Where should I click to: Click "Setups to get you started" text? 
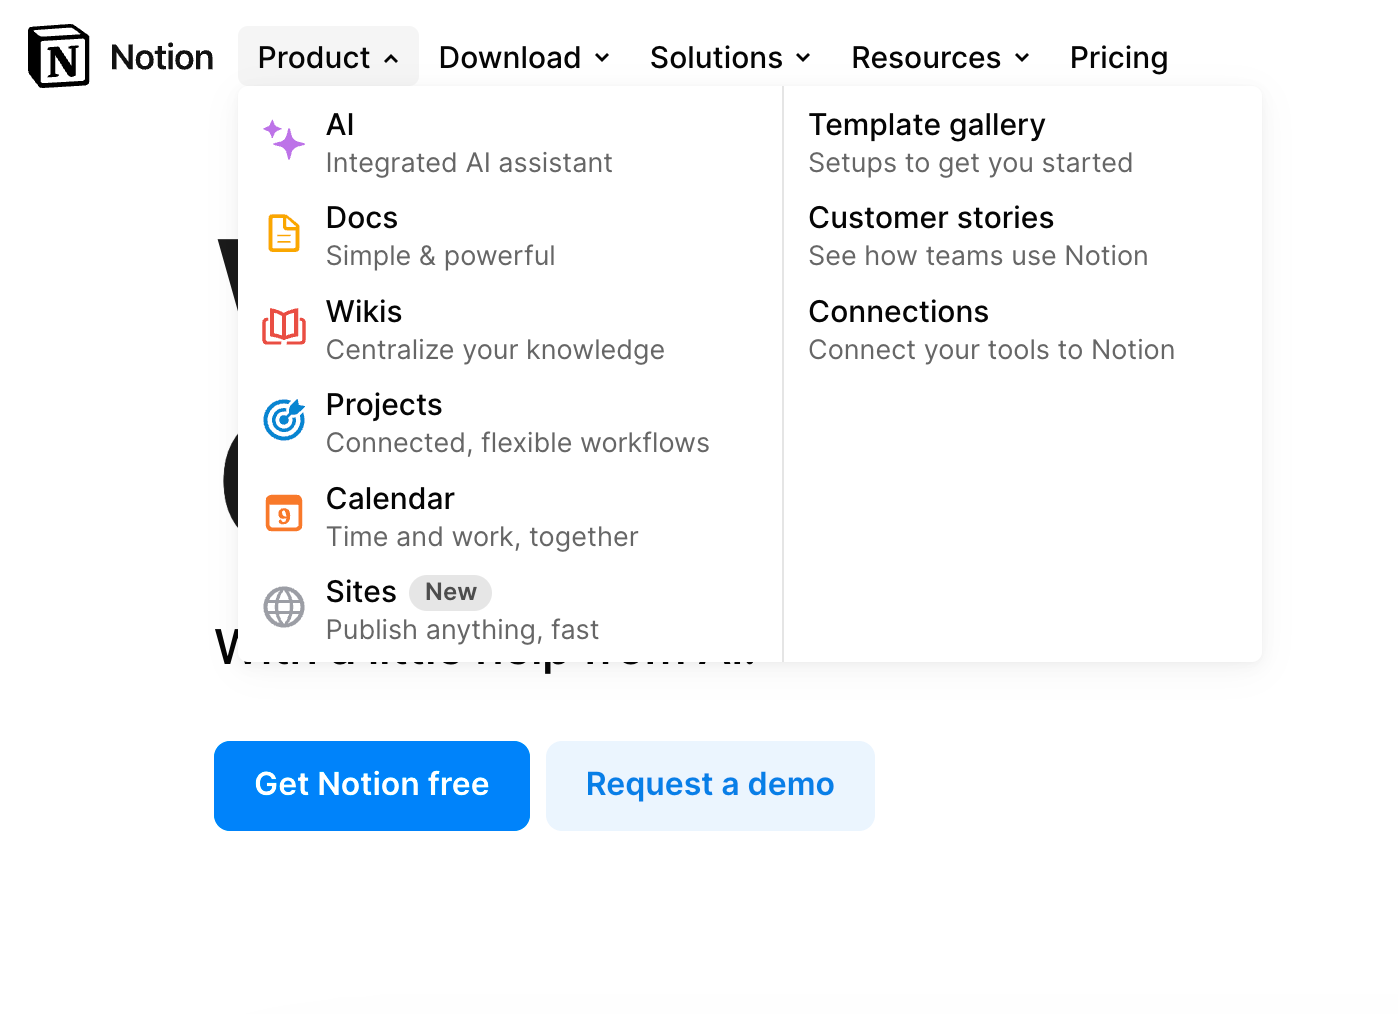970,162
